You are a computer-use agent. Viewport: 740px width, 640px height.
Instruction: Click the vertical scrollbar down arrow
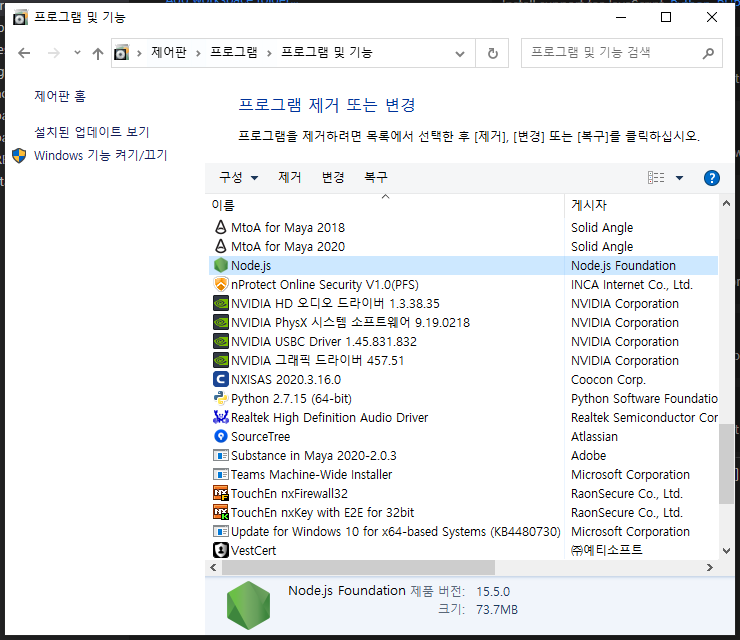point(726,551)
